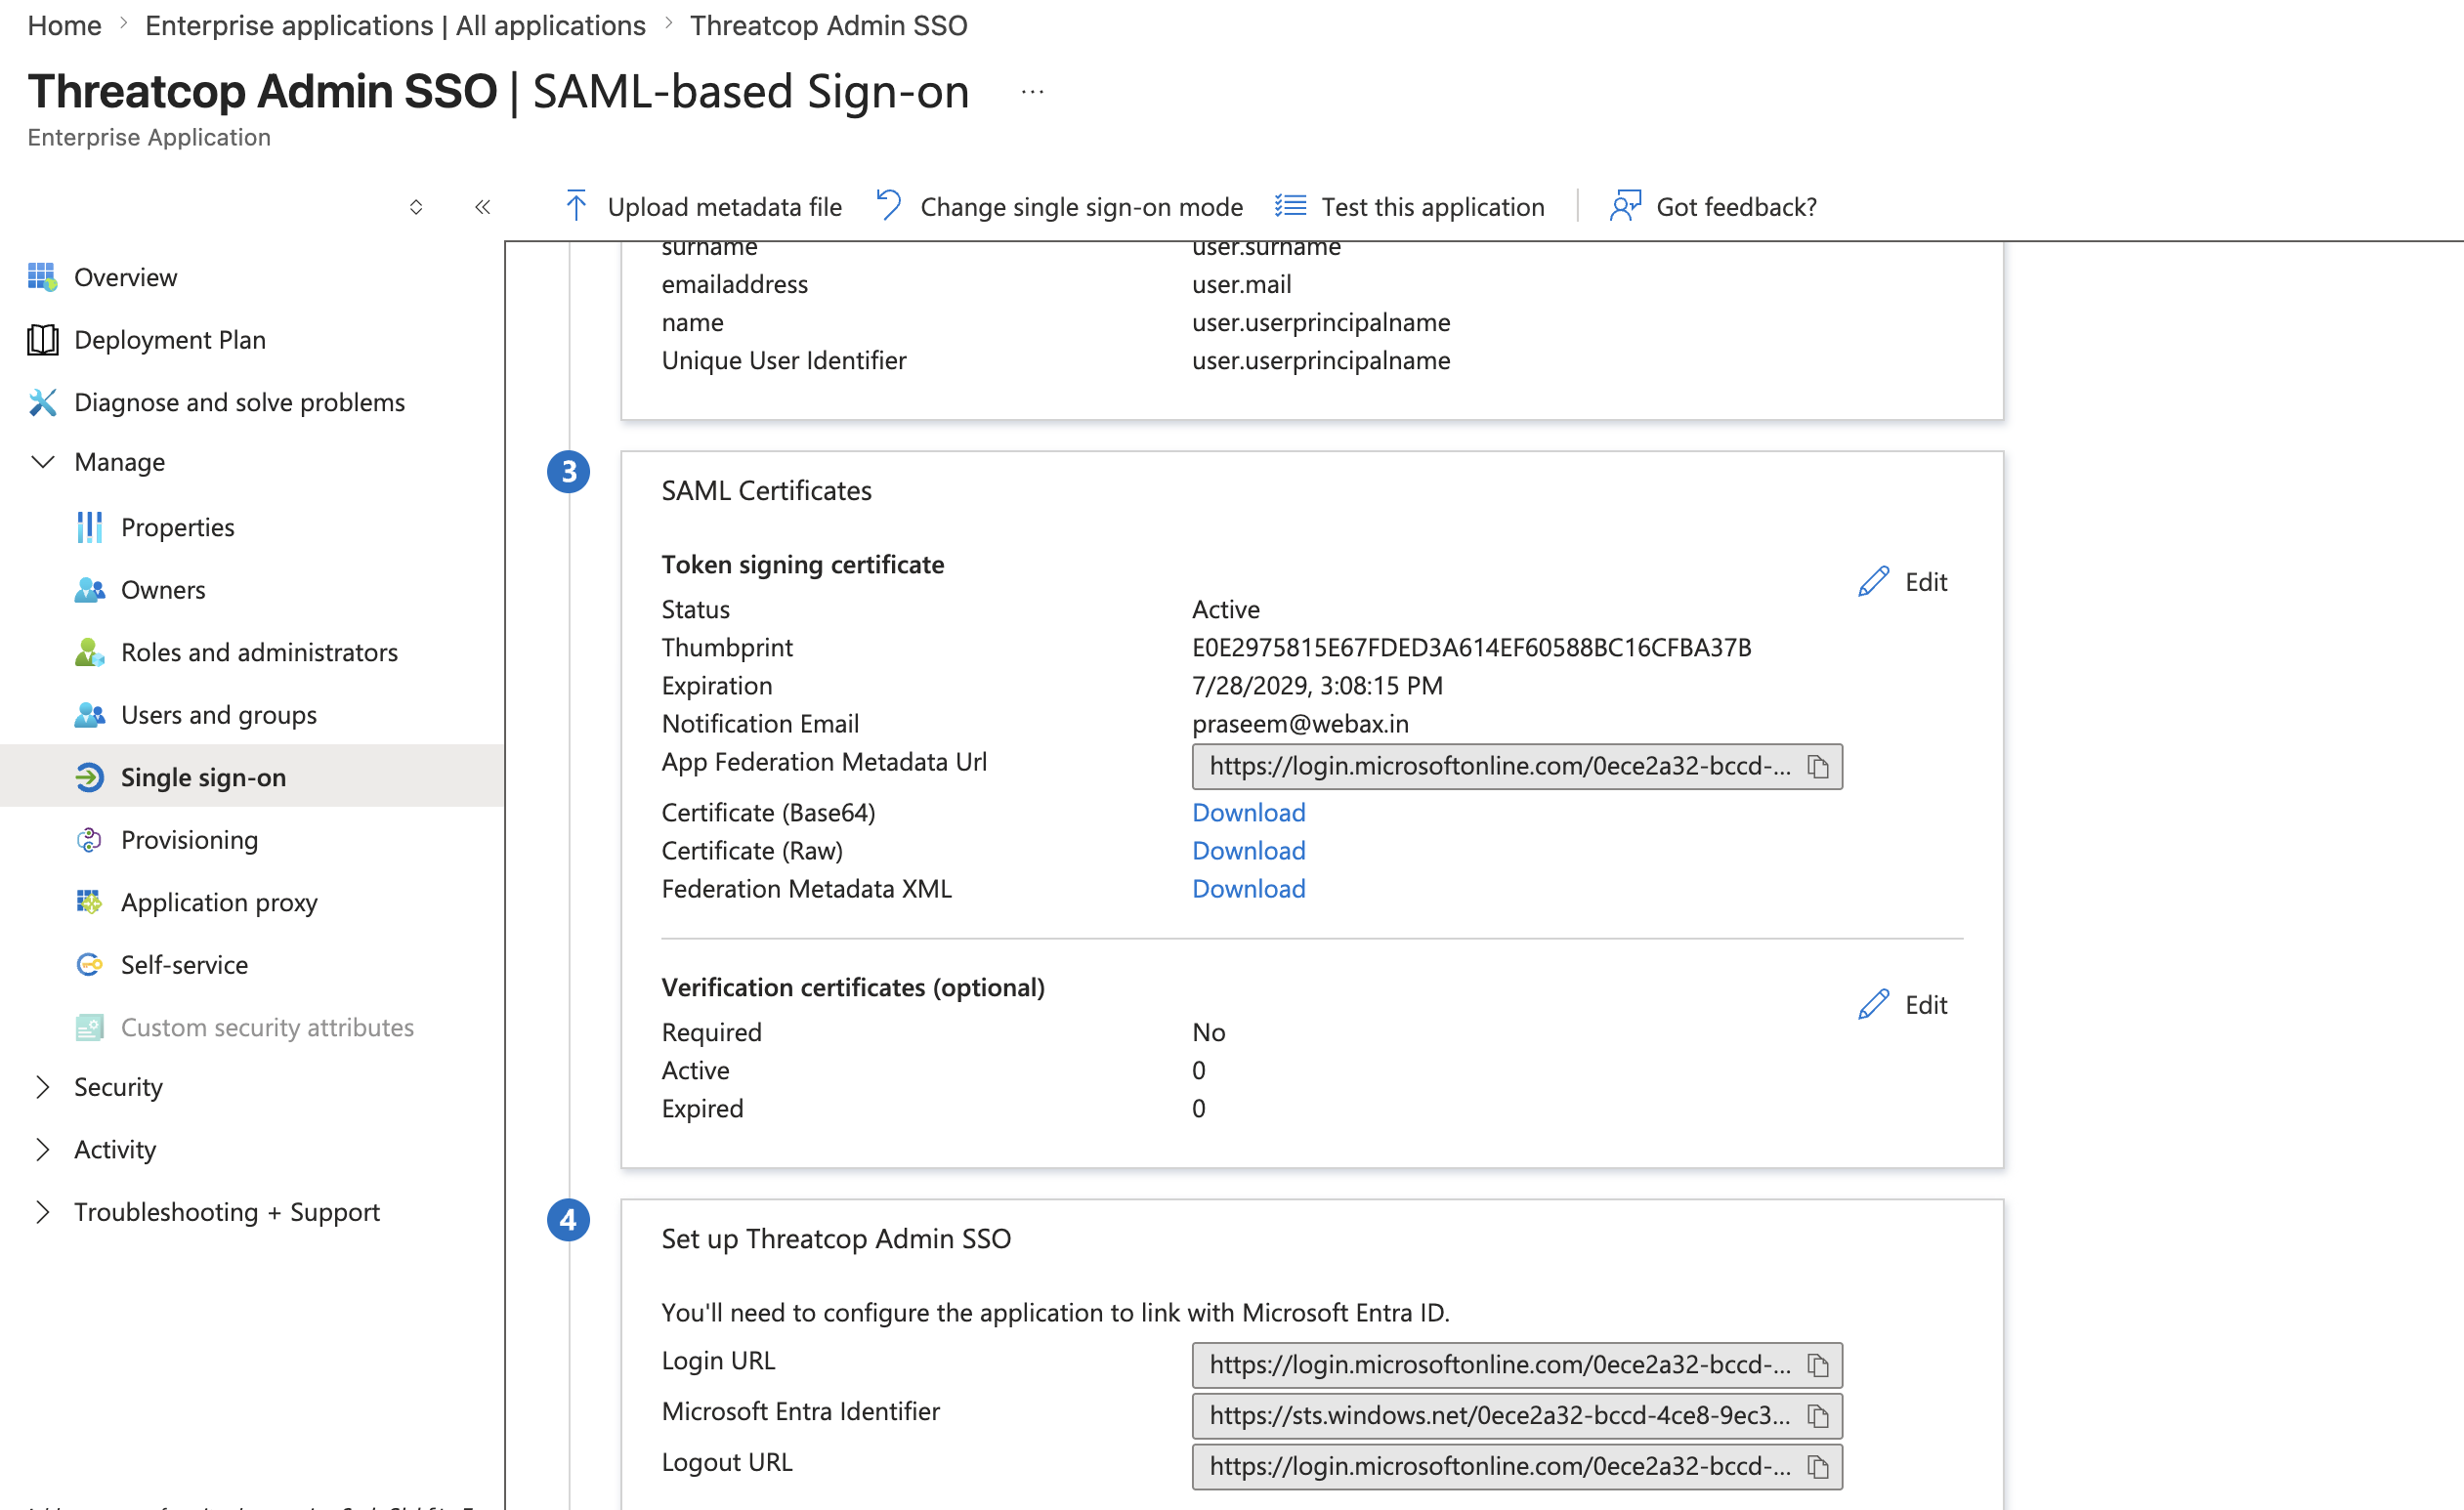The width and height of the screenshot is (2464, 1510).
Task: Open Enterprise applications breadcrumb link
Action: (395, 25)
